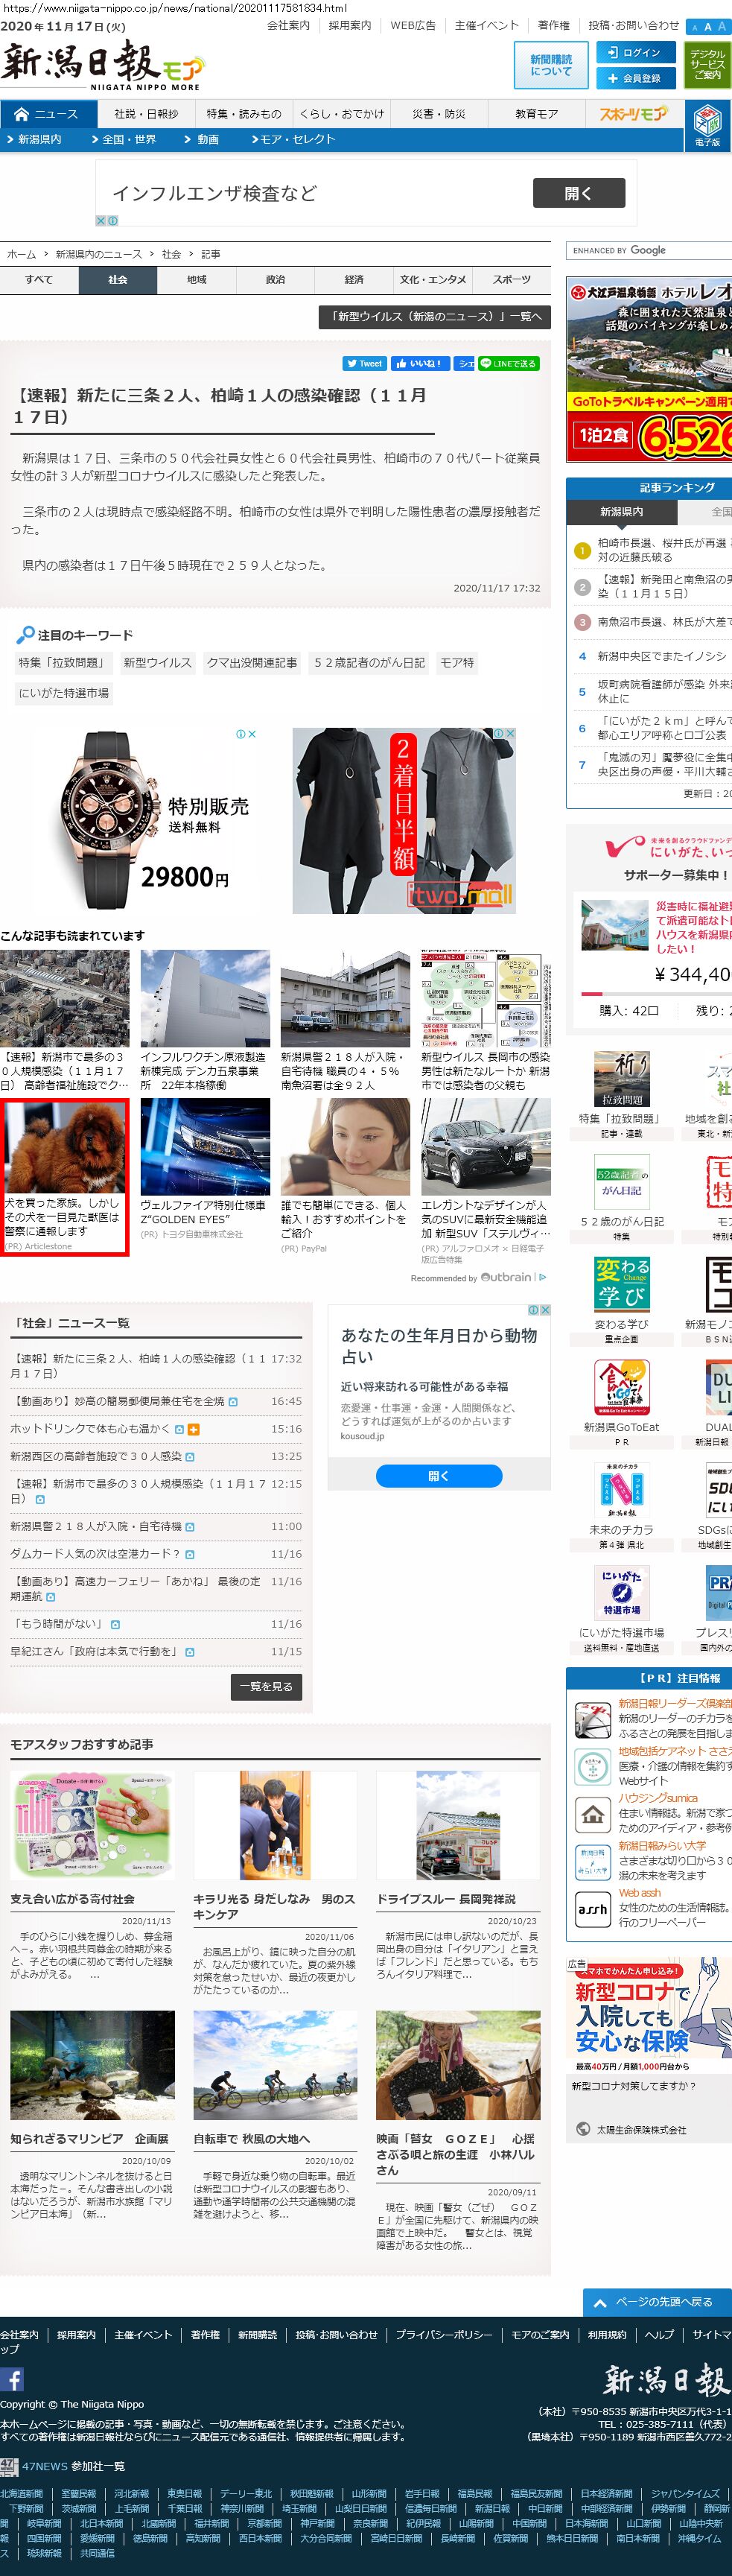Switch to the 政治 category tab
This screenshot has height=2576, width=732.
(x=275, y=280)
